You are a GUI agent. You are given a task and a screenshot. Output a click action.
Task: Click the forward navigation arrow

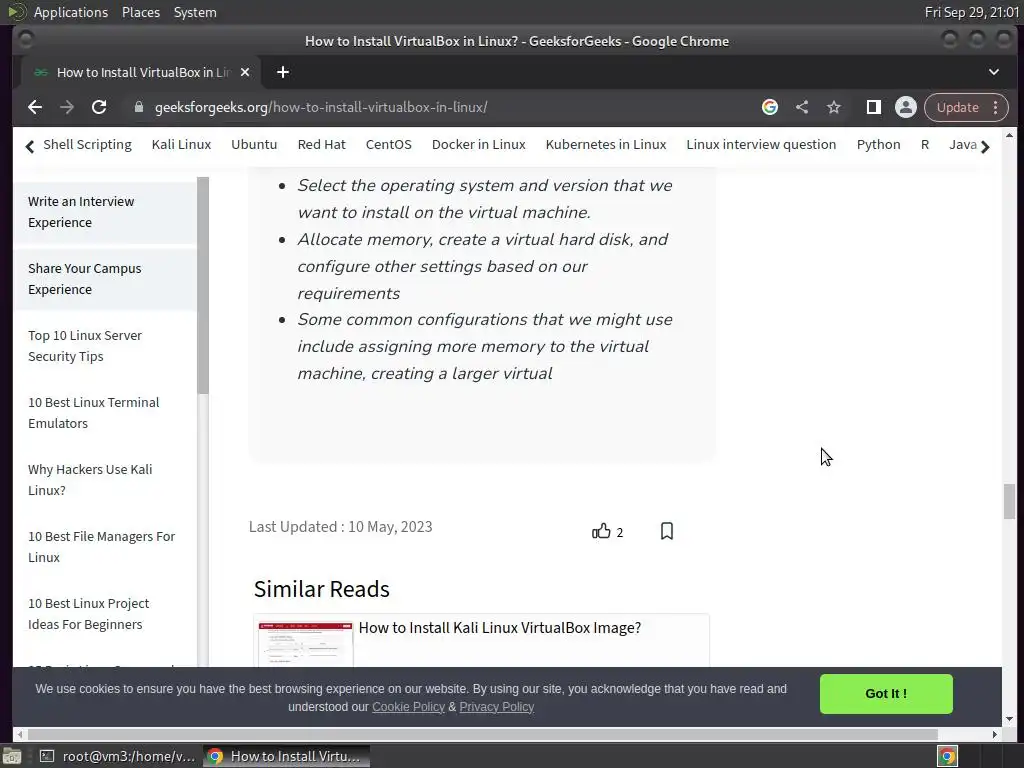coord(67,107)
